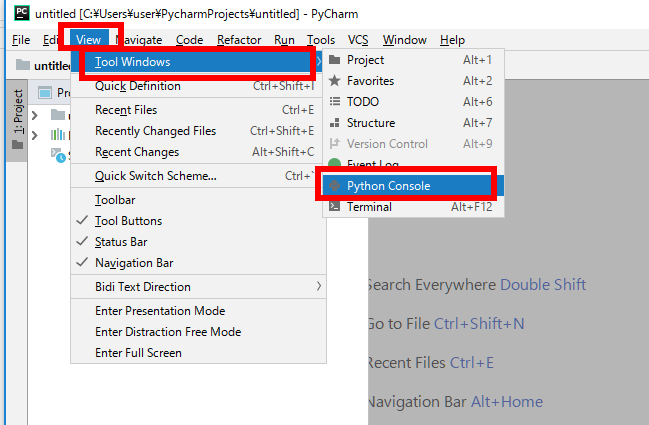Open Python Console tool window

coord(413,186)
